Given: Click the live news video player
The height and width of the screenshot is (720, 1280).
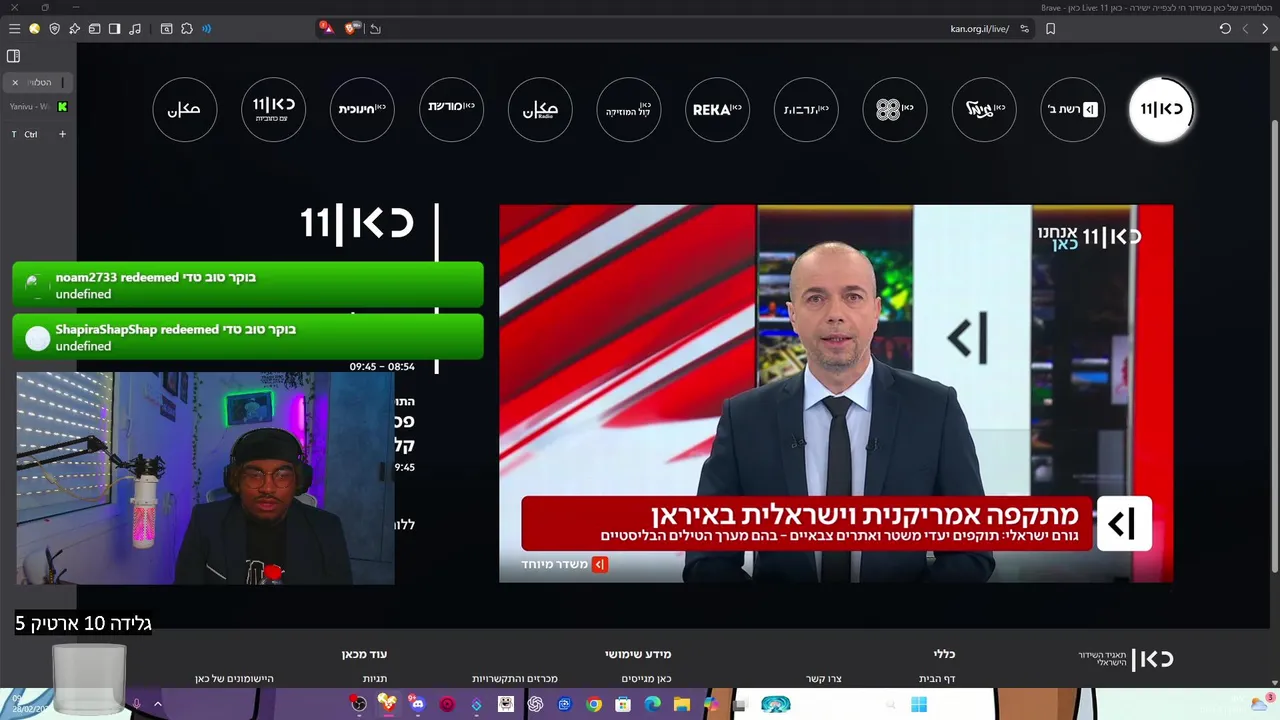Looking at the screenshot, I should [836, 393].
